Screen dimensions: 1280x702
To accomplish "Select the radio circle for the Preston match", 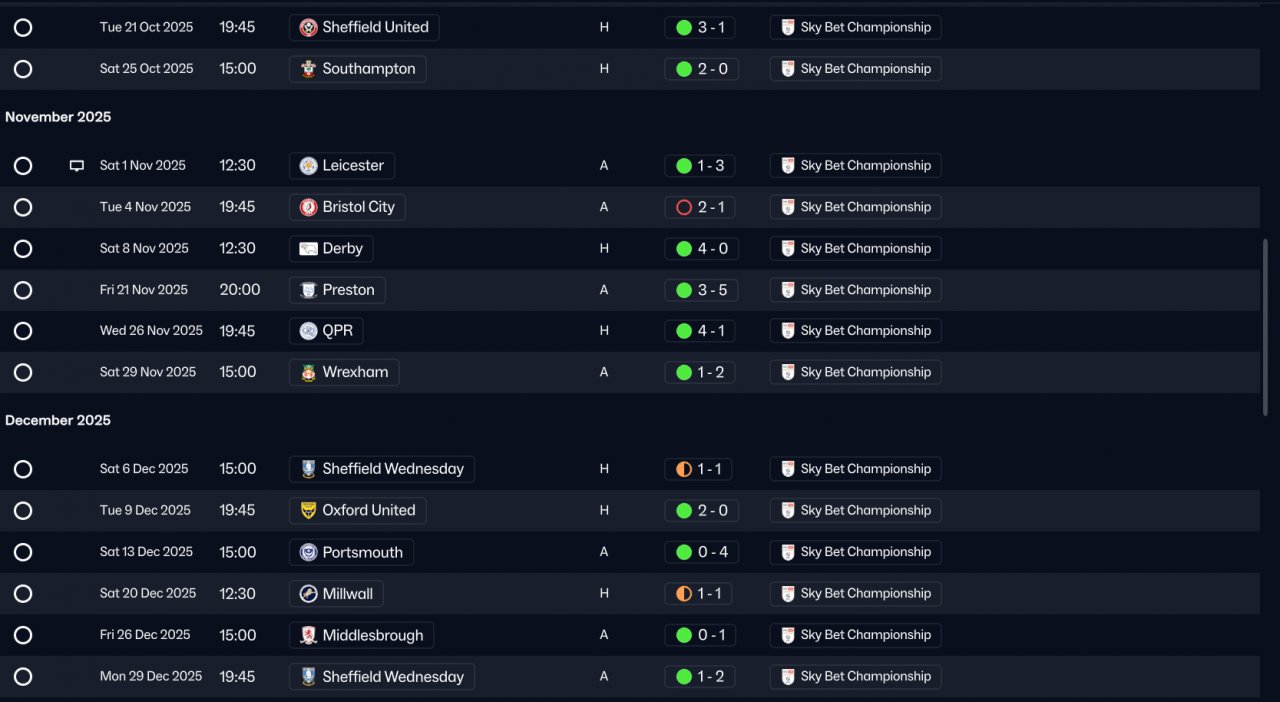I will (23, 290).
